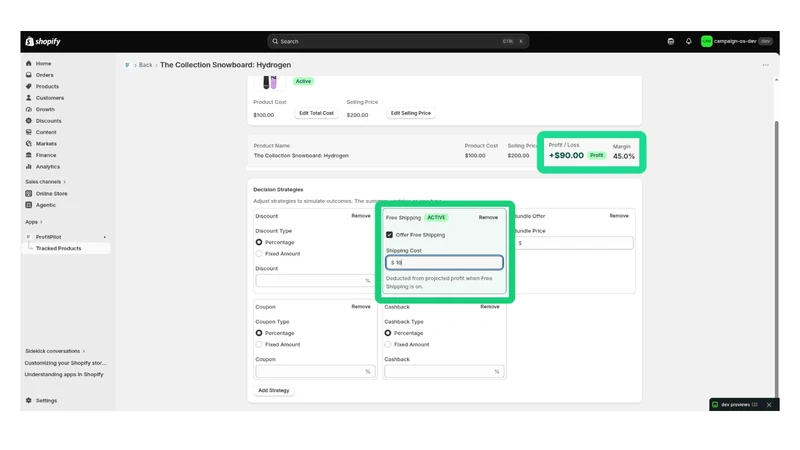Click the store icon in top bar

670,41
